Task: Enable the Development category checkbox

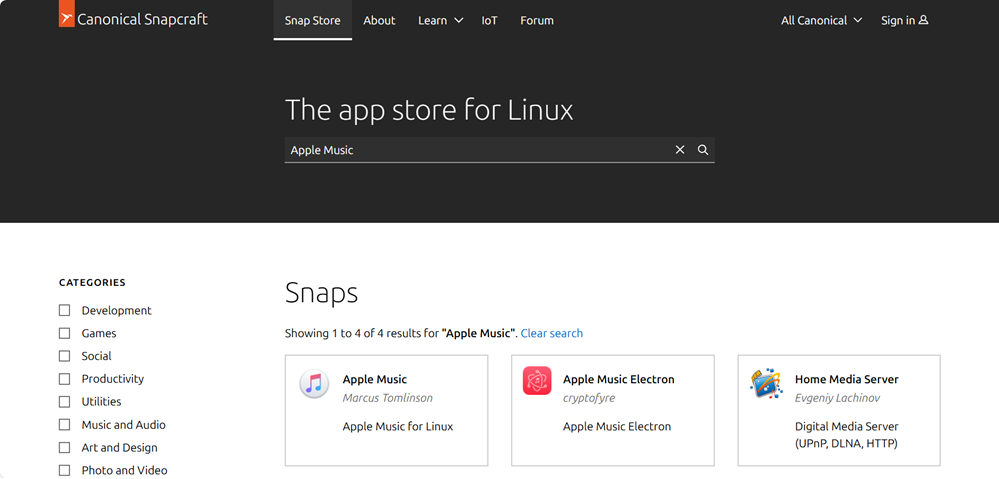Action: click(x=65, y=311)
